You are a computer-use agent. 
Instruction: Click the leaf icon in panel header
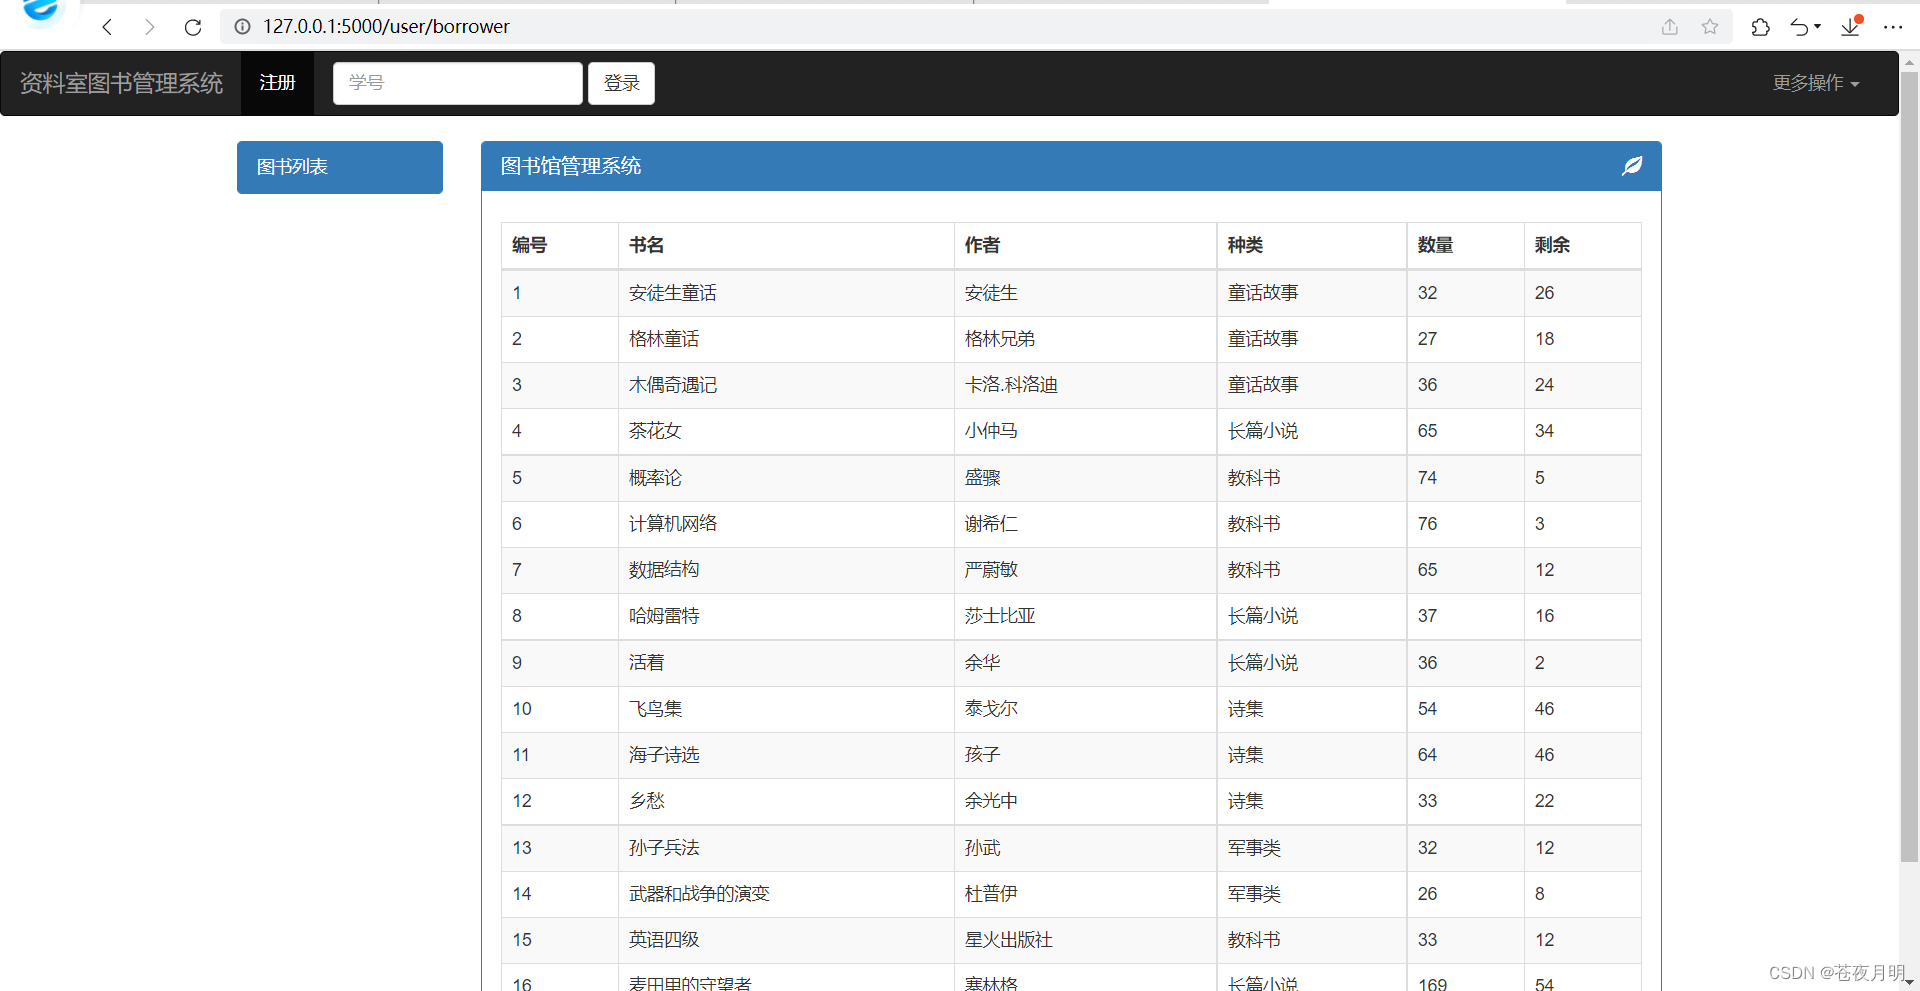coord(1632,166)
